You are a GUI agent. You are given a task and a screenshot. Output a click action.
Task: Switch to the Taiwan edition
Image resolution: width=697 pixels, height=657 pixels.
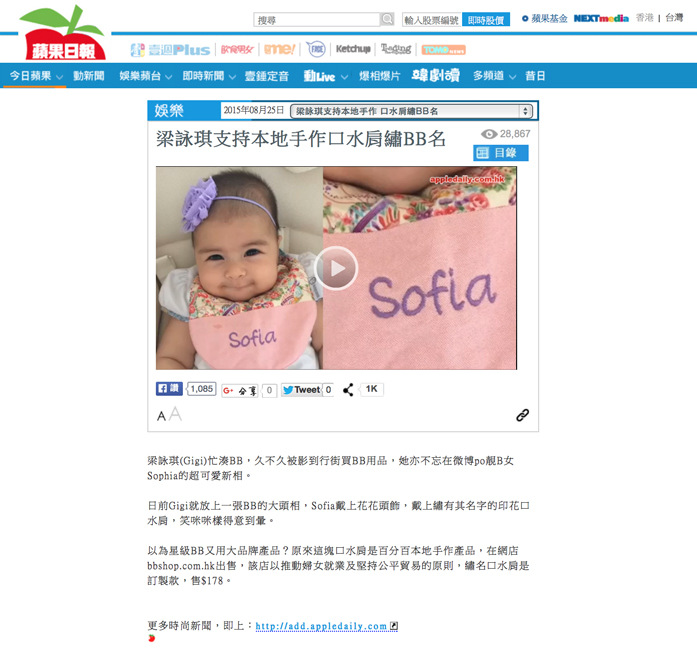tap(674, 18)
